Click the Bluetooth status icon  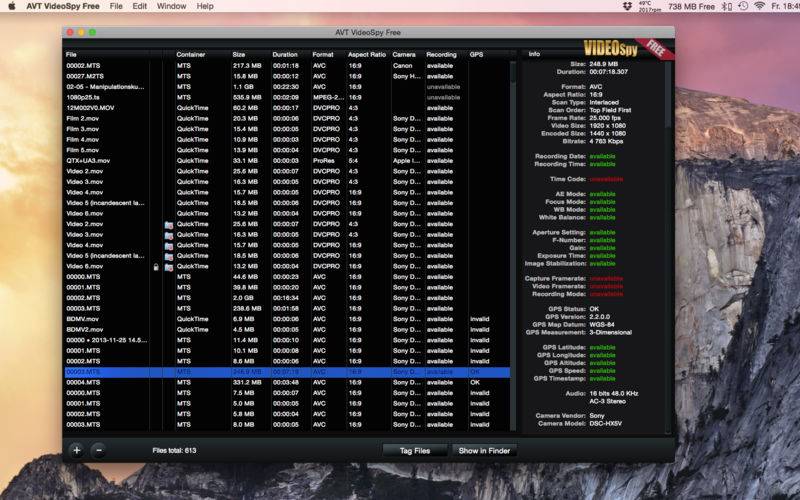(727, 6)
